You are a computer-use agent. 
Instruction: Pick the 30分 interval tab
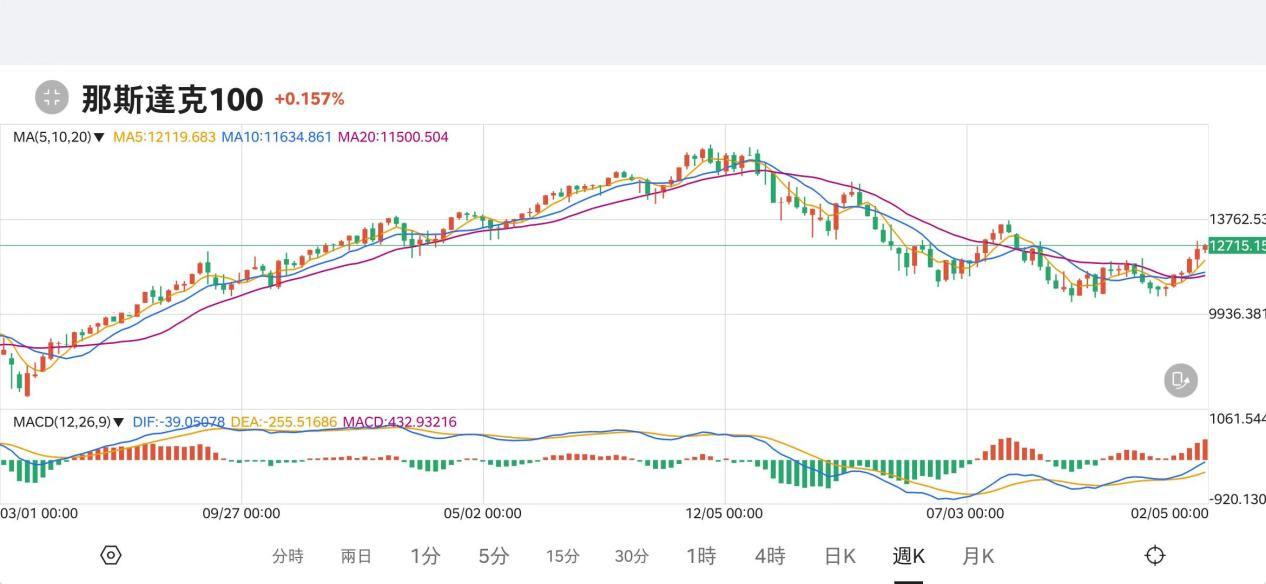pyautogui.click(x=631, y=556)
